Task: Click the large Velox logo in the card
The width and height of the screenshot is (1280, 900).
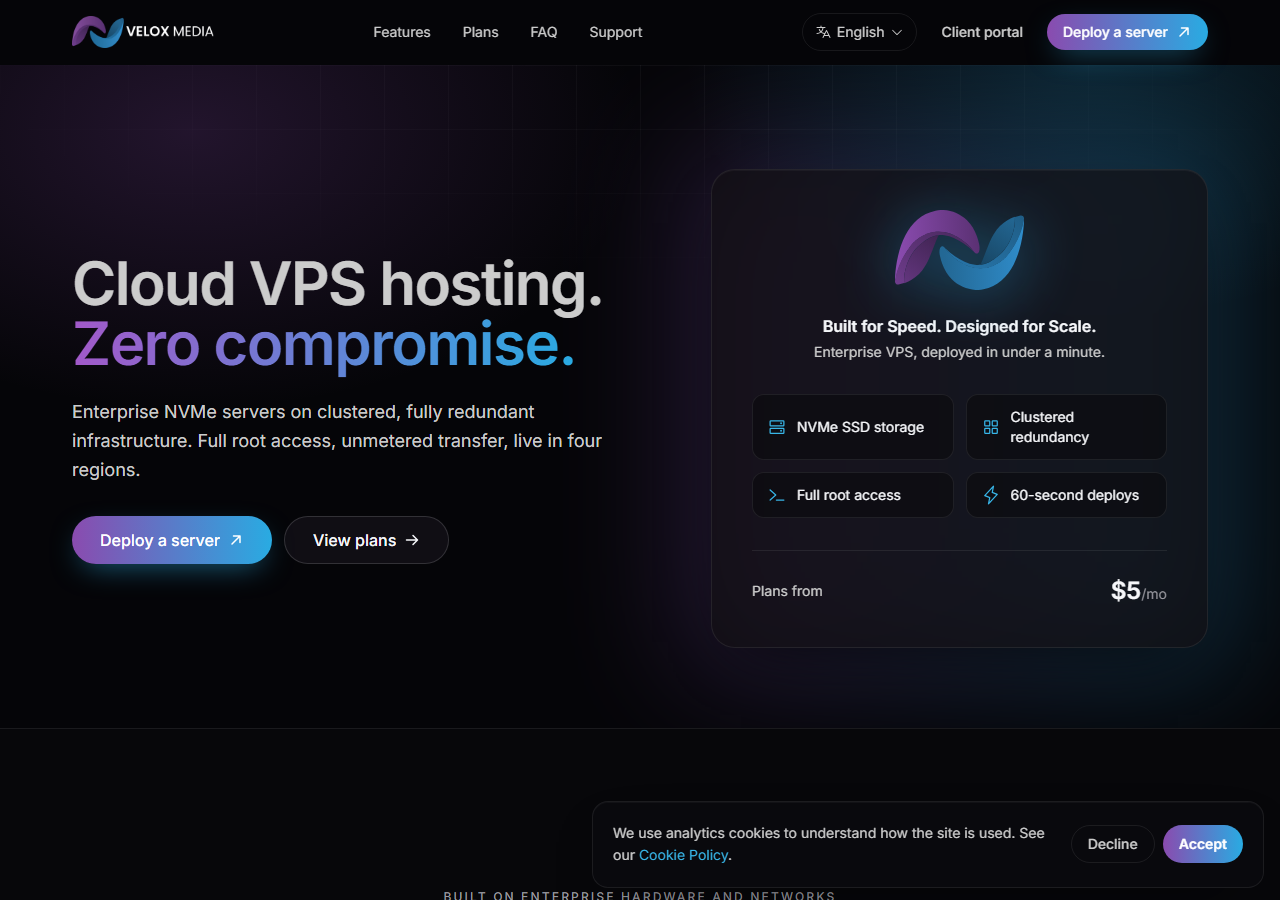Action: coord(959,250)
